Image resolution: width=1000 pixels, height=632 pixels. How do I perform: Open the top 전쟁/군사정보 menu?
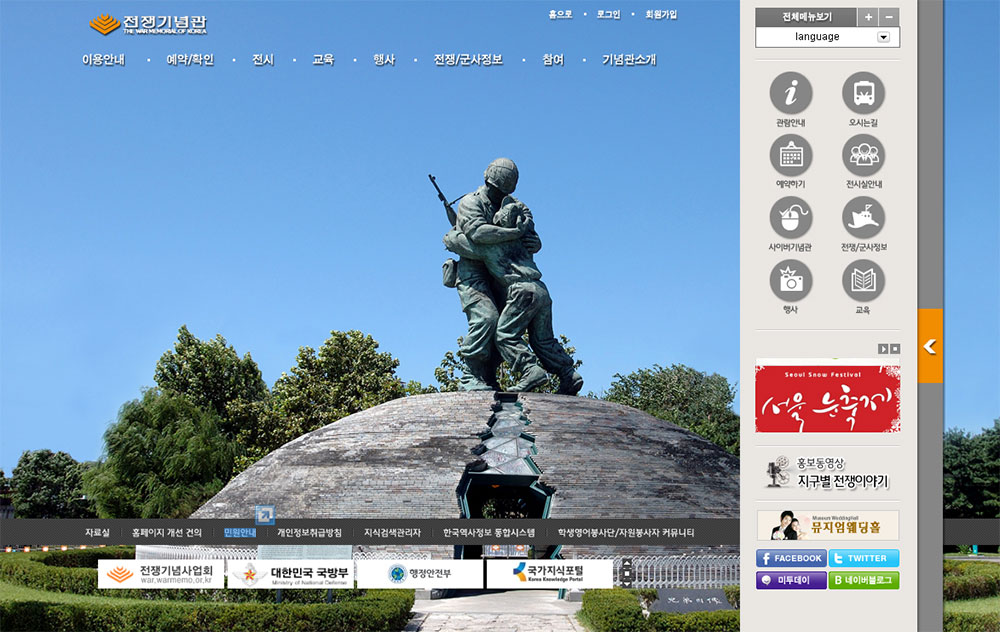click(468, 60)
